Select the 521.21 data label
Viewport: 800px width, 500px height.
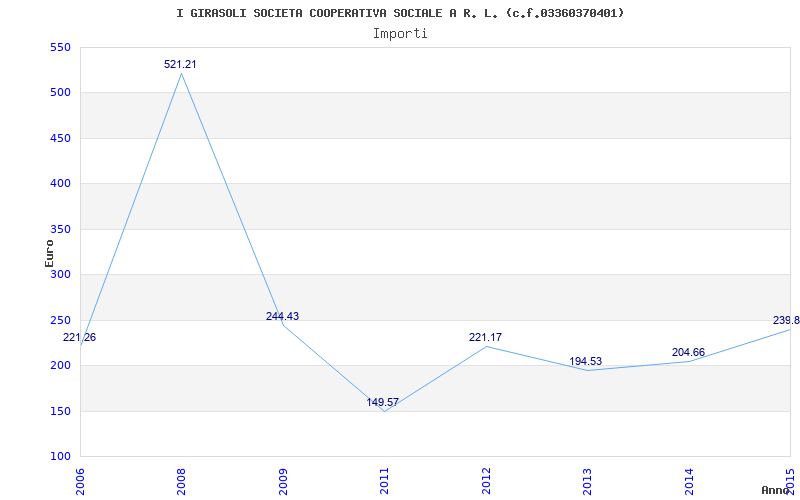pos(180,64)
